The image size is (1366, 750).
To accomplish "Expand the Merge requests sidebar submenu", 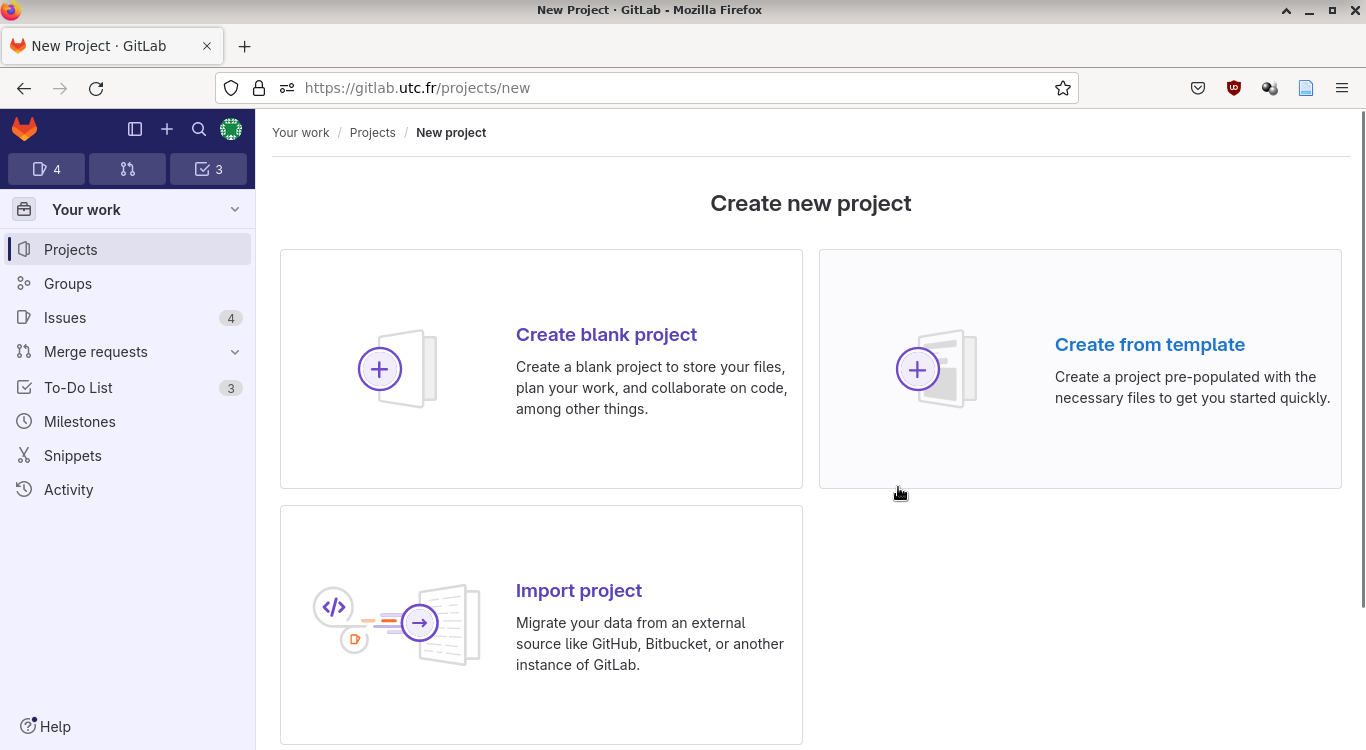I will point(235,352).
